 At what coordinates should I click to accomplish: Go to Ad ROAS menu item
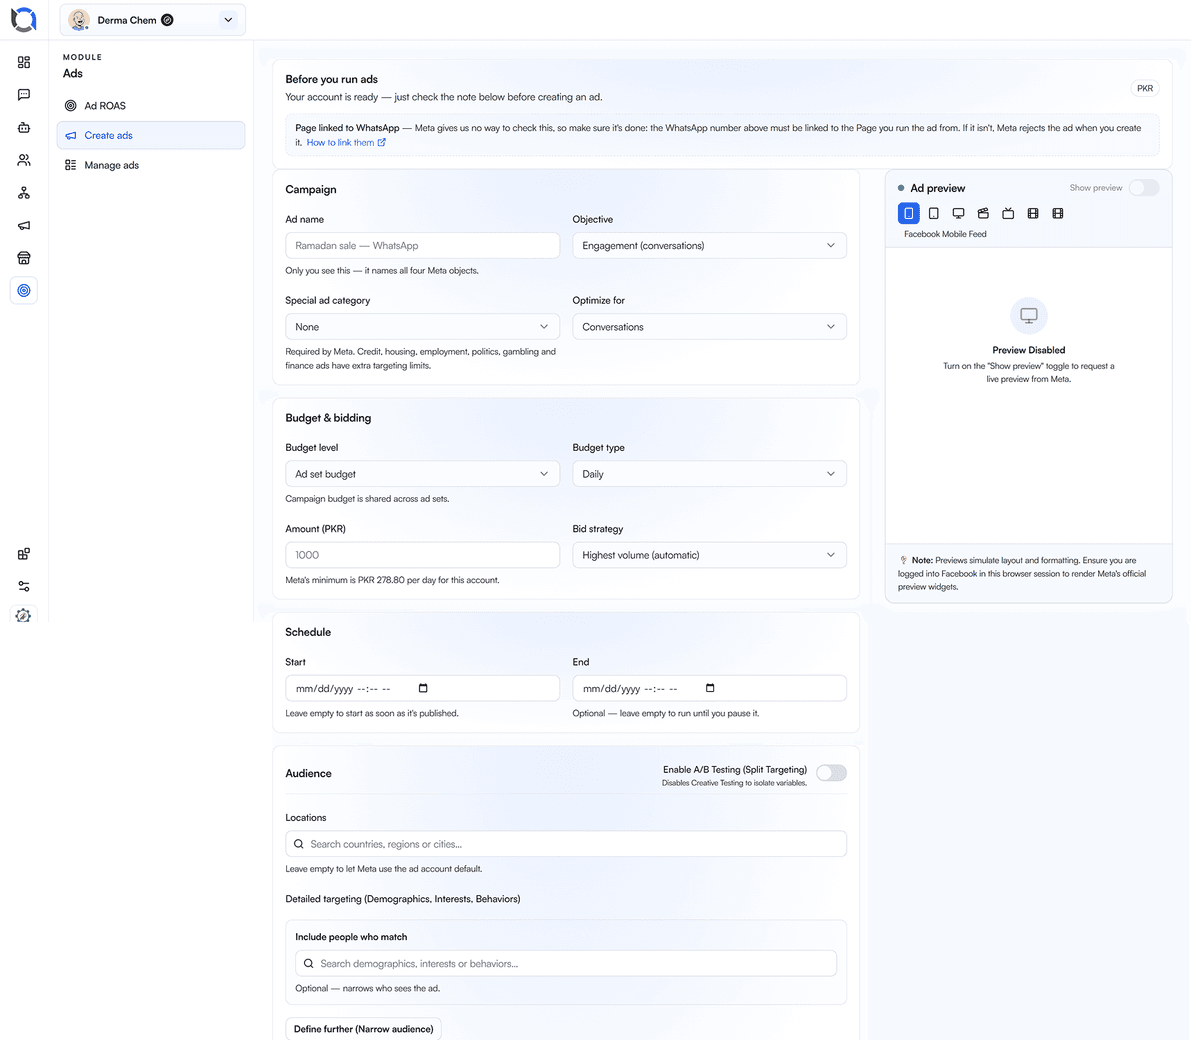coord(151,106)
